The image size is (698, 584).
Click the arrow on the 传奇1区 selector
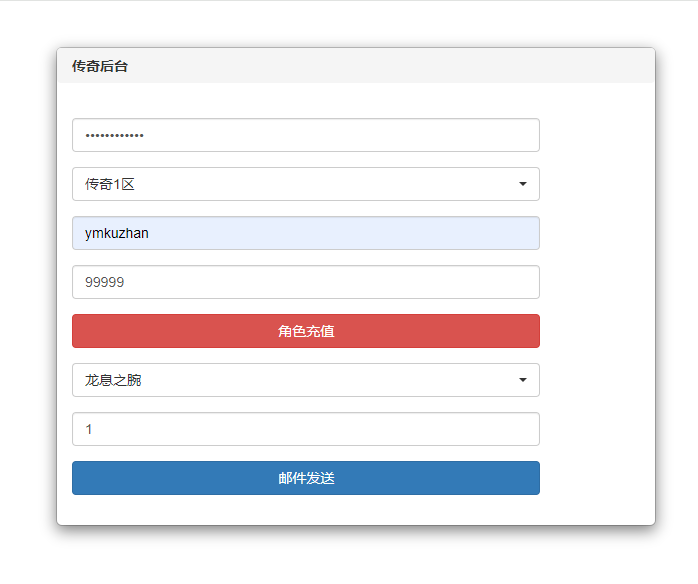[522, 184]
